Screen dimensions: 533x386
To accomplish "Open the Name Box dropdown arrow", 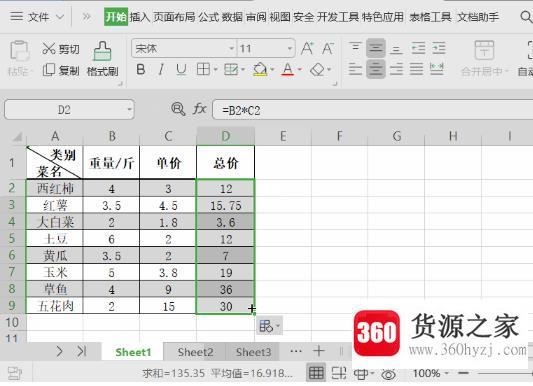I will 129,109.
